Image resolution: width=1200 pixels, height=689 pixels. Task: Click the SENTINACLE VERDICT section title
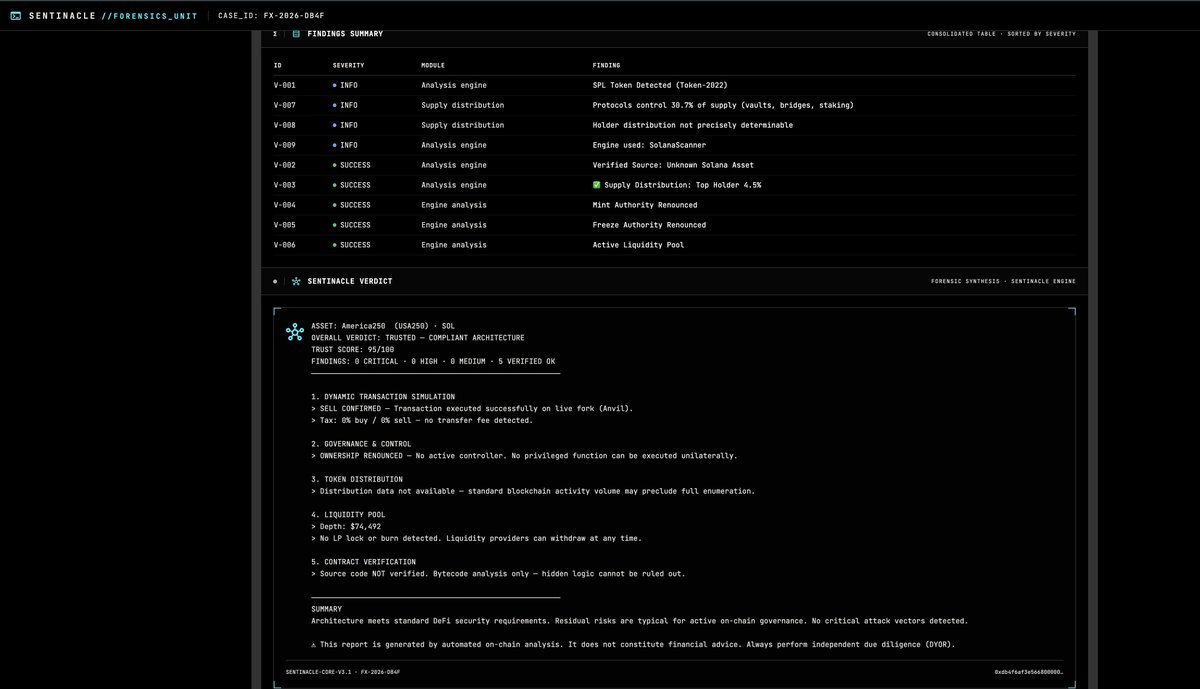point(350,281)
